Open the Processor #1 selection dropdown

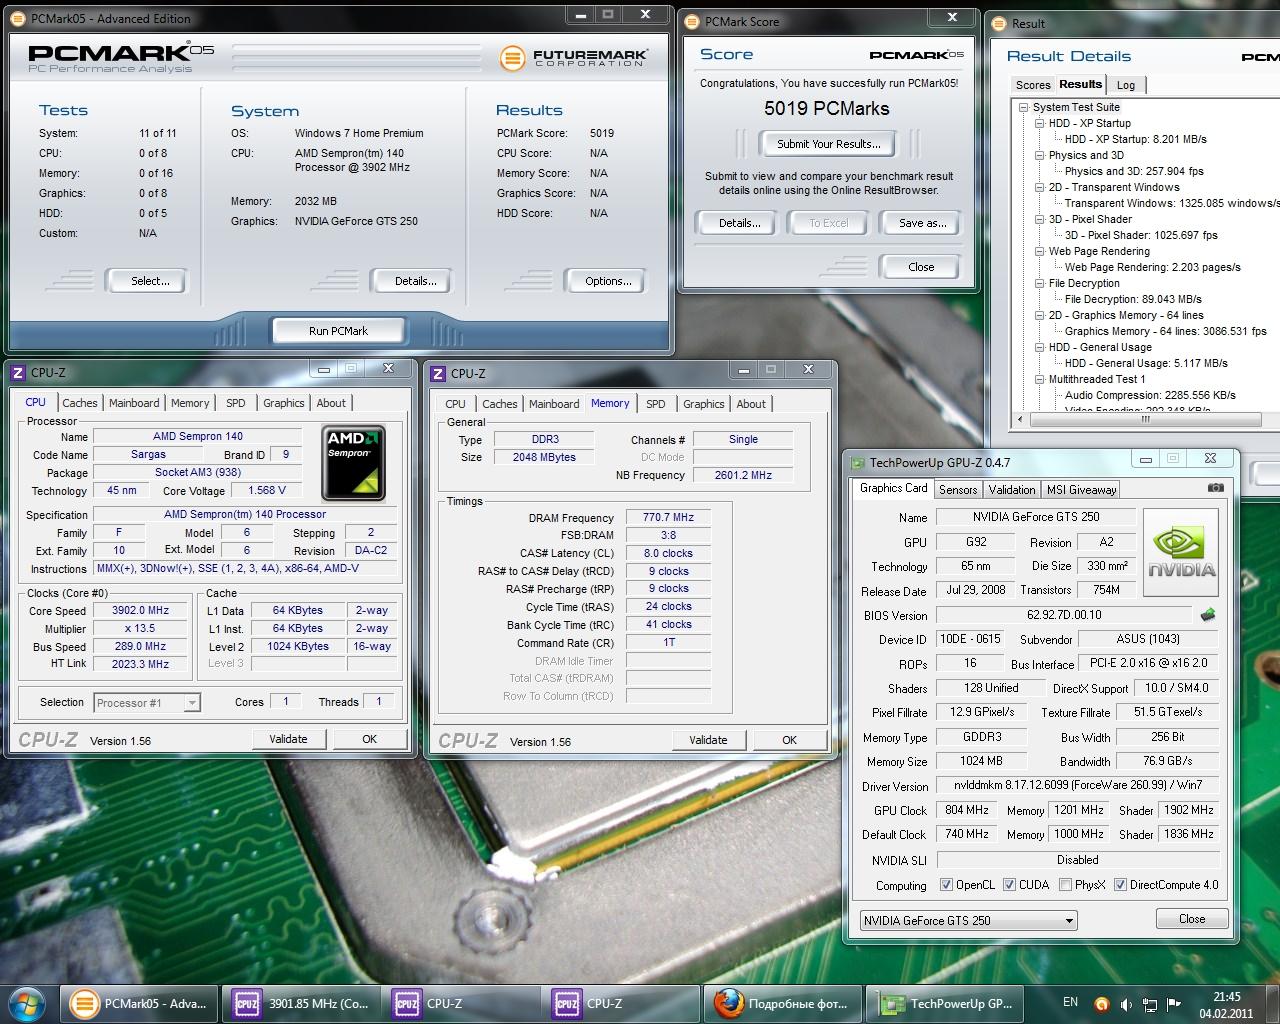(147, 703)
